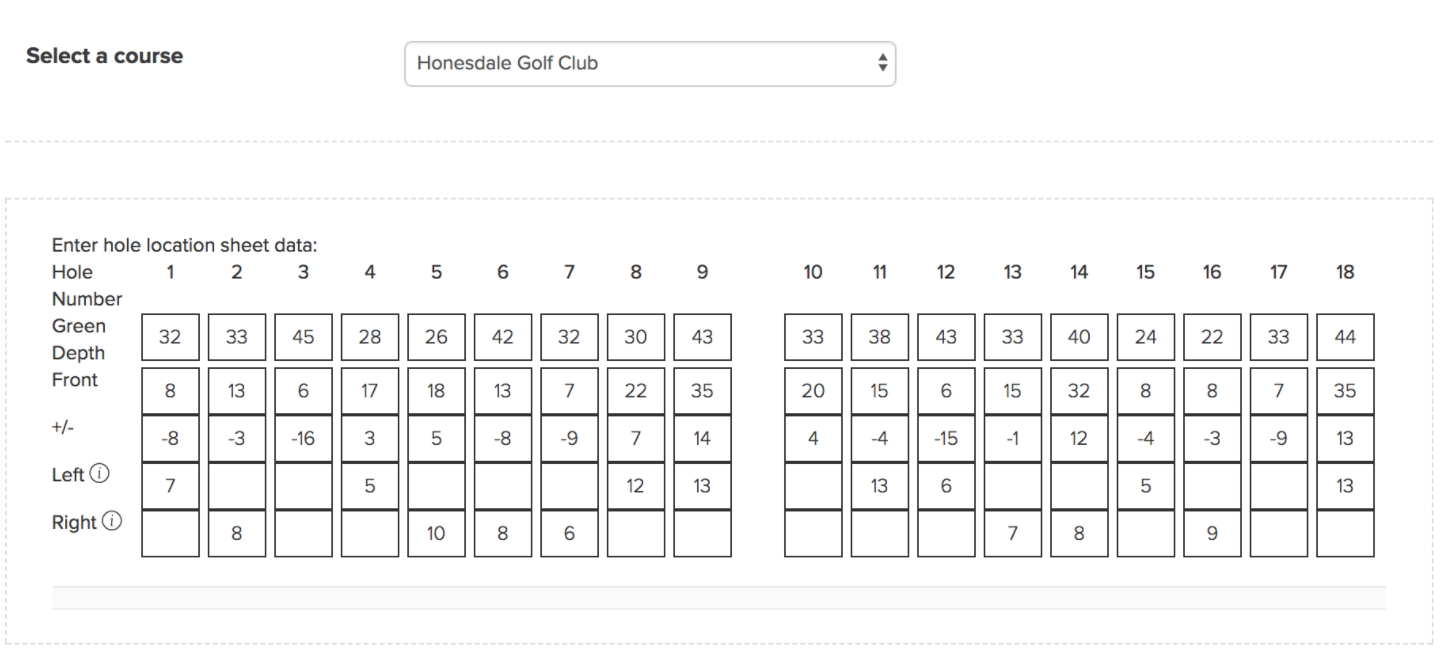
Task: Click the info icon next to Right
Action: (x=112, y=521)
